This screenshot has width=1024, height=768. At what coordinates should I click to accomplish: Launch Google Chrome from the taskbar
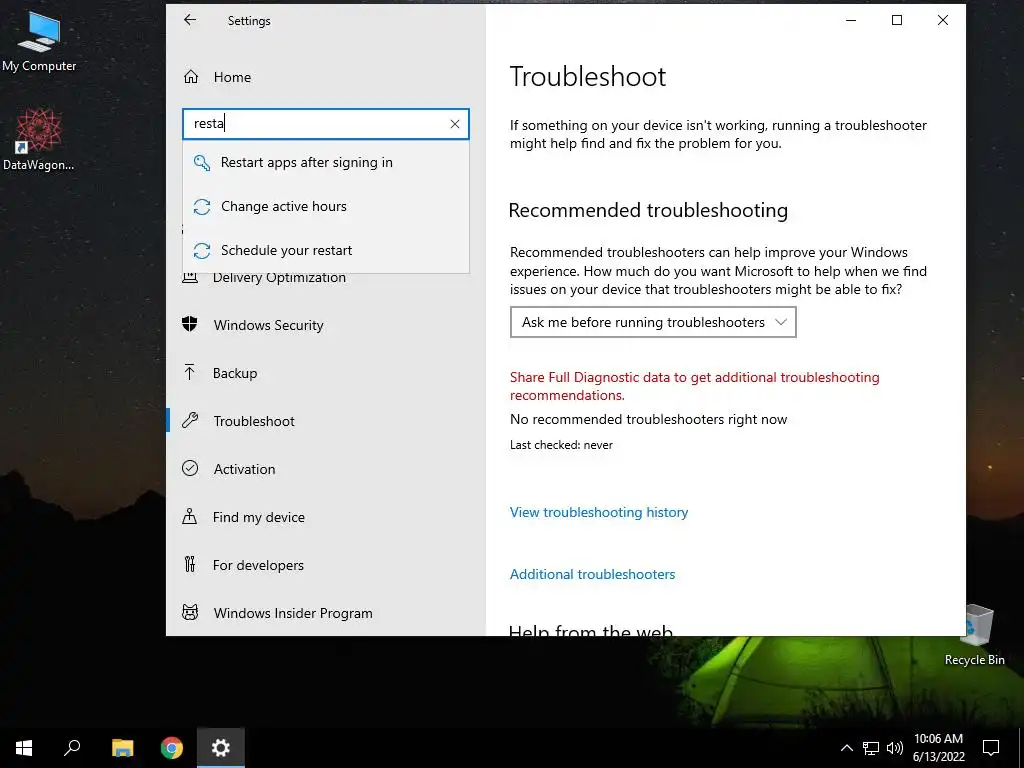[171, 748]
